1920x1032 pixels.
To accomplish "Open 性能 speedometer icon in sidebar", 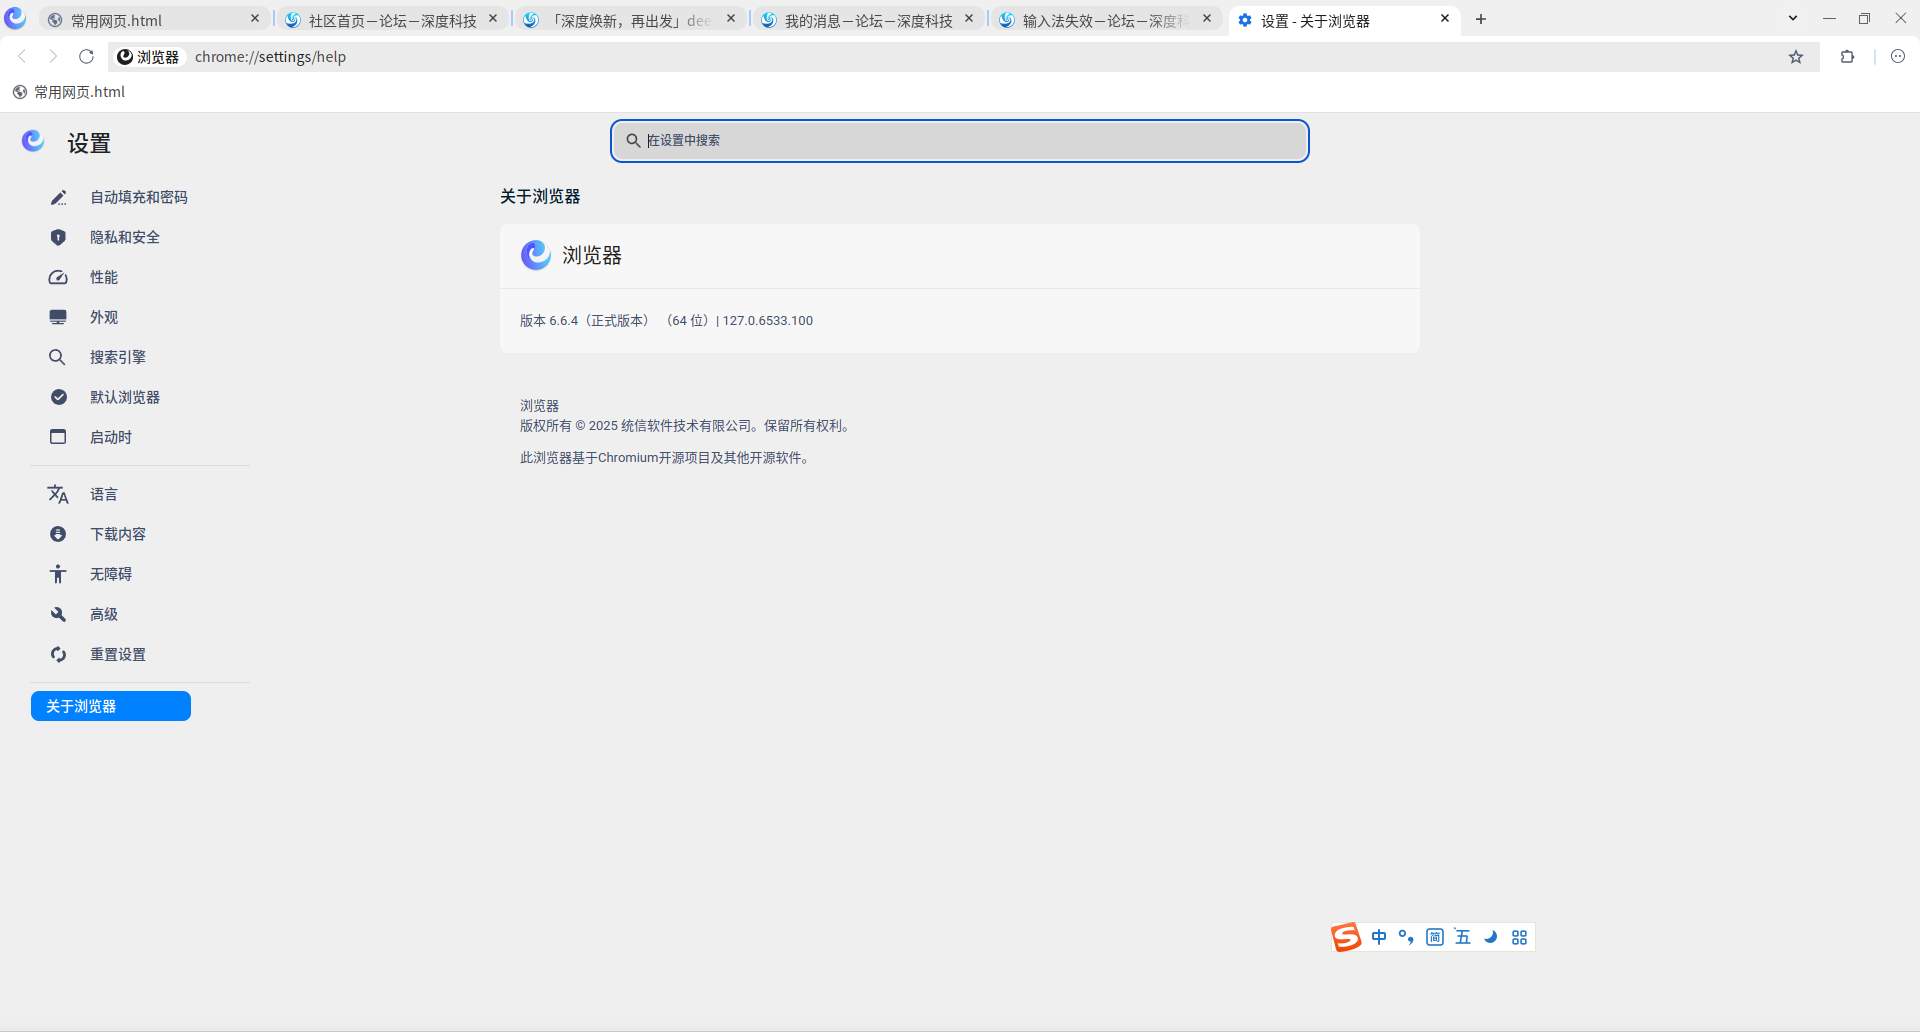I will (58, 278).
